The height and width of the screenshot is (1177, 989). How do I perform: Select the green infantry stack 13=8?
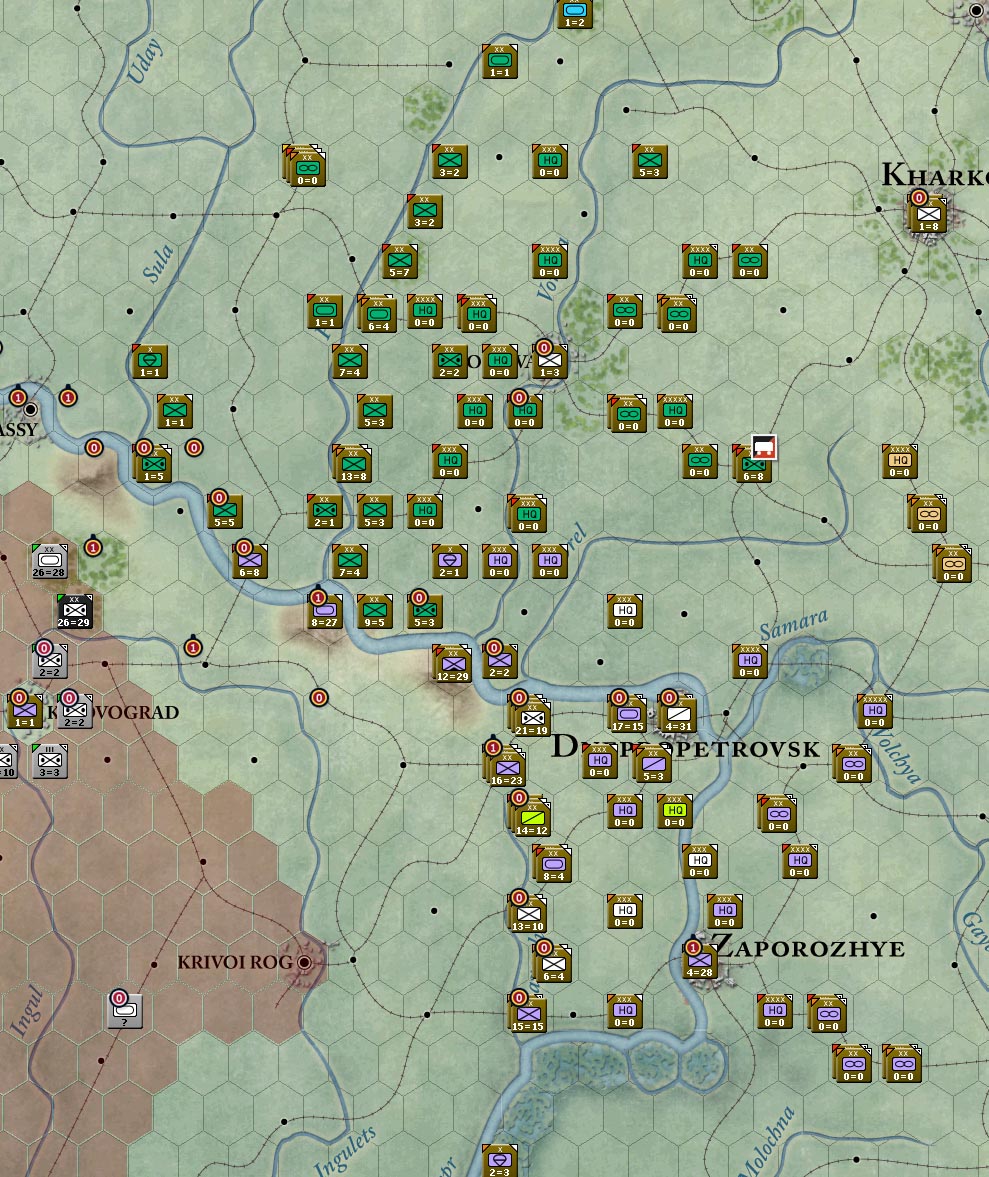pos(353,464)
